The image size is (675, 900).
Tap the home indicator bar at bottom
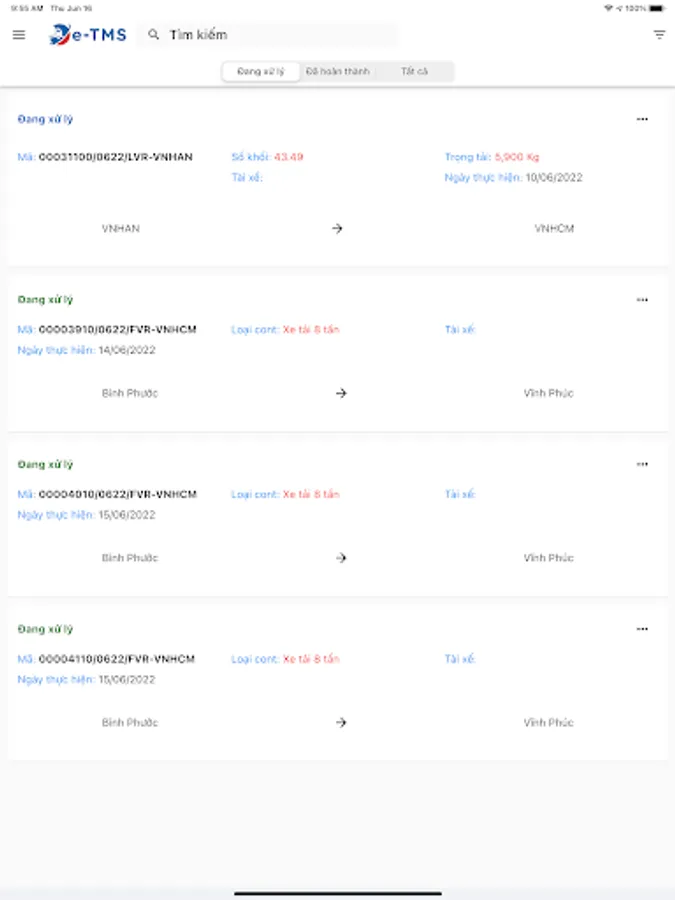(x=337, y=893)
